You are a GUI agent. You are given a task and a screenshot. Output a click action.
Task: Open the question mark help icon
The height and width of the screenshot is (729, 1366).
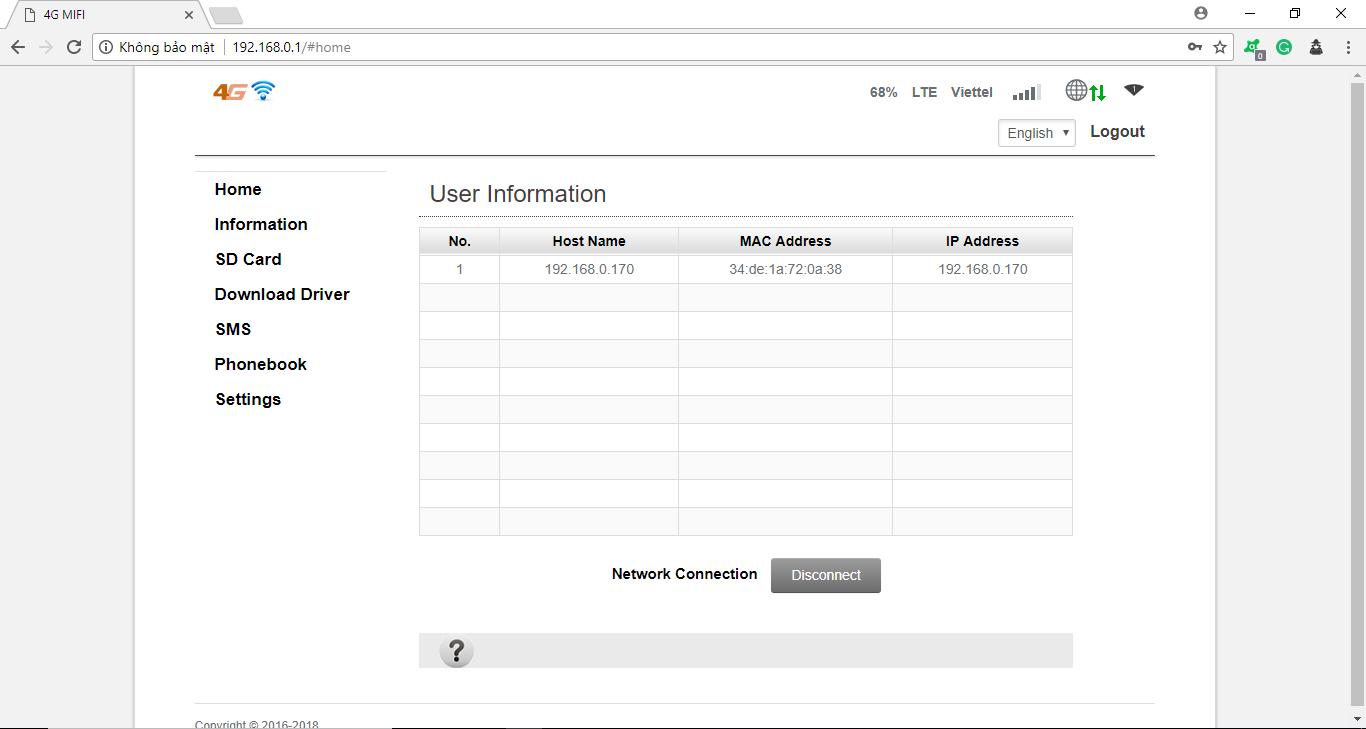tap(456, 652)
